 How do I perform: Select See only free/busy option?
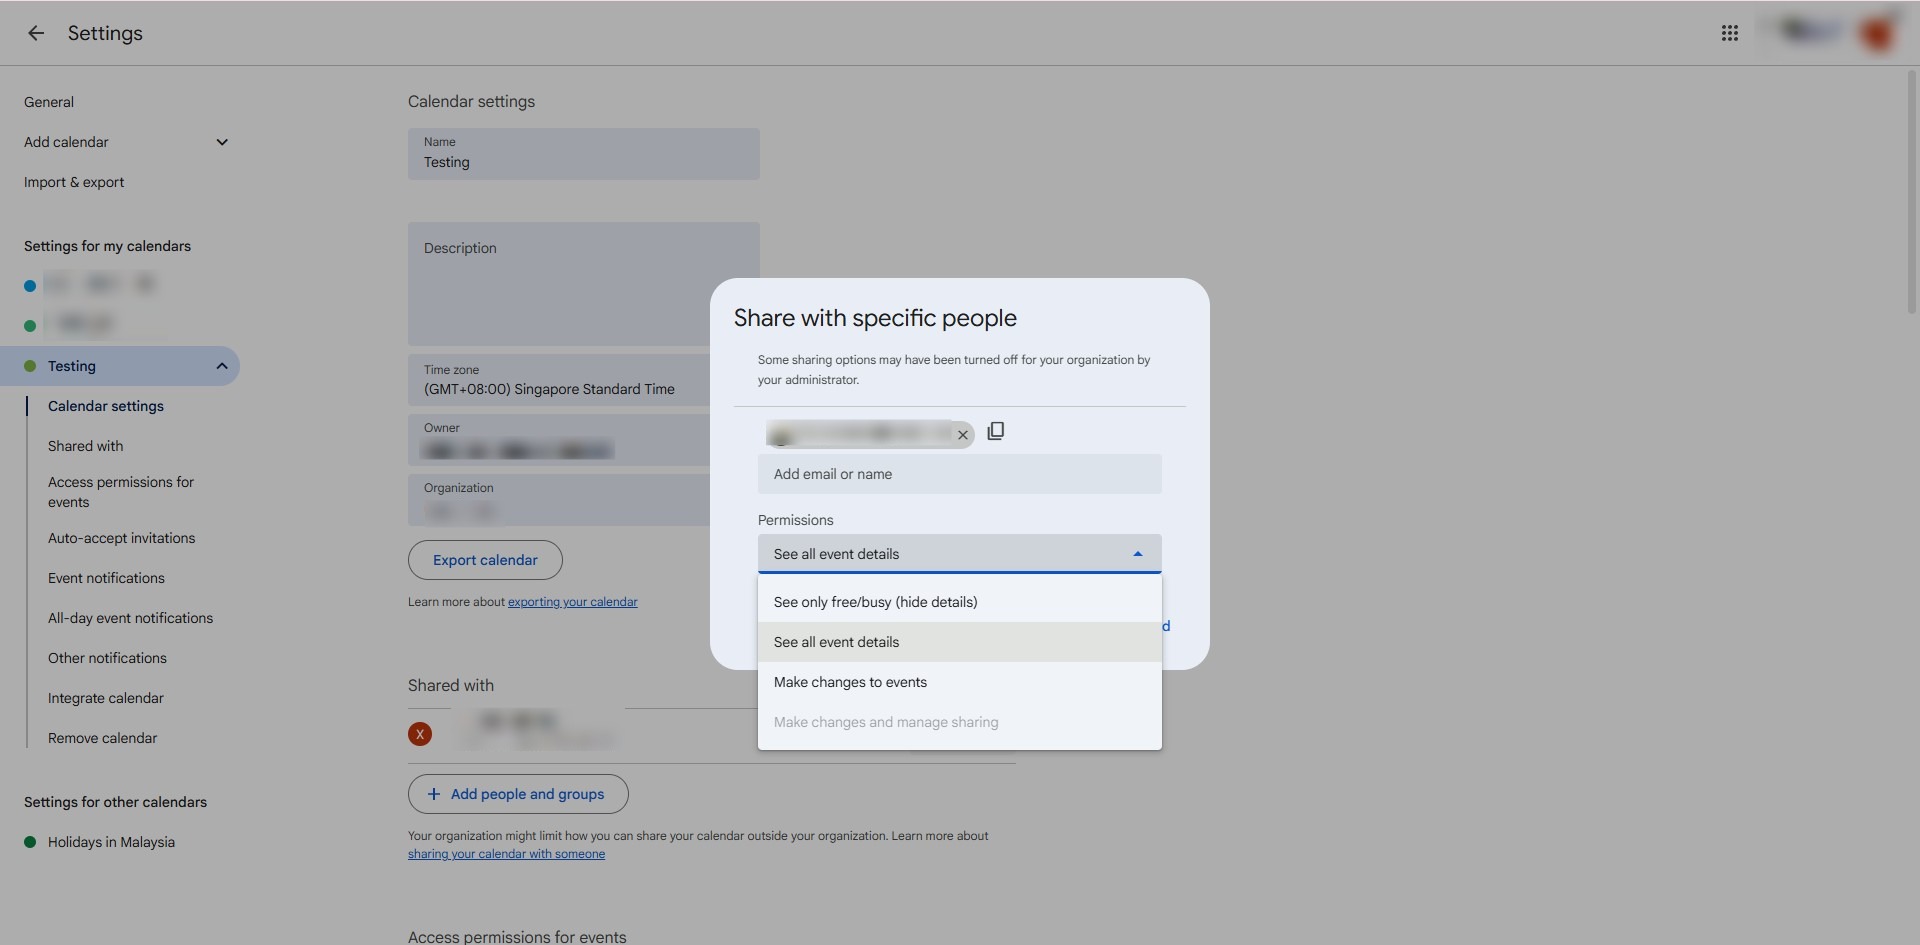[875, 602]
